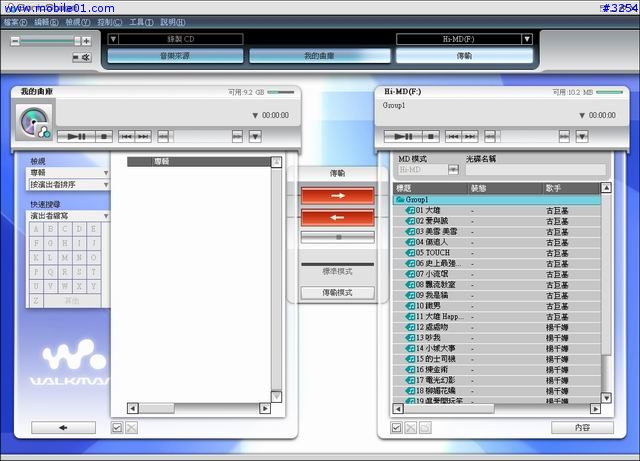Click the 傳輸模式 button
This screenshot has width=640, height=461.
338,292
